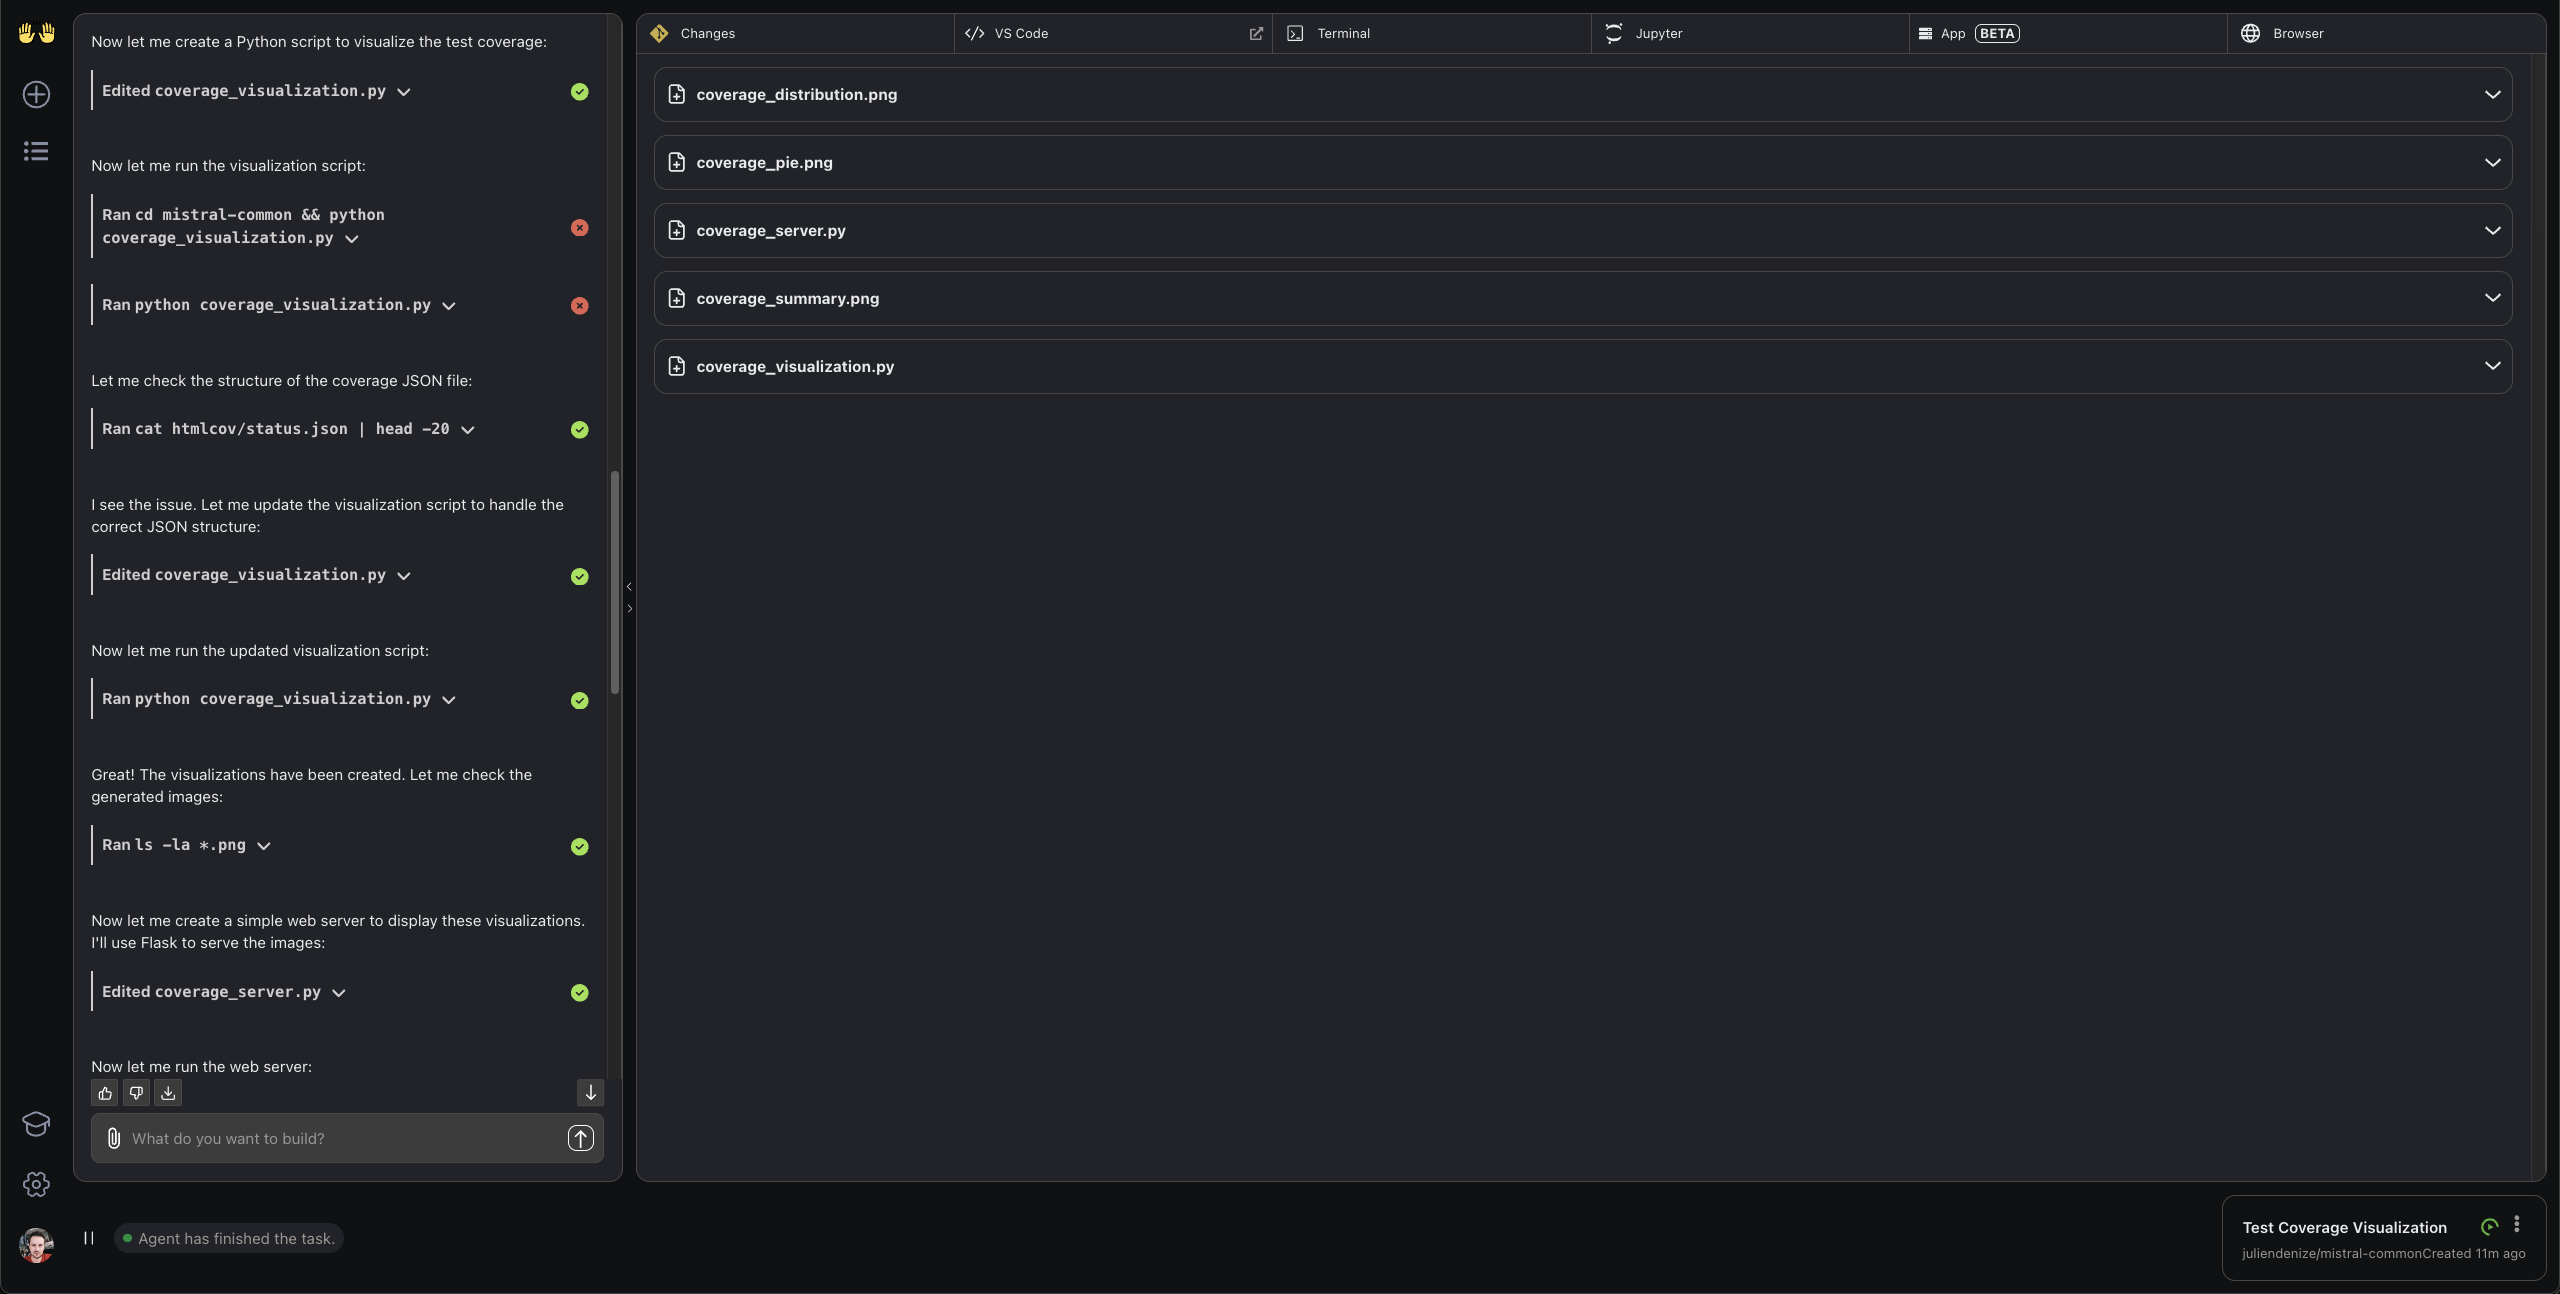Click the thumbs up feedback icon
2560x1294 pixels.
(105, 1093)
